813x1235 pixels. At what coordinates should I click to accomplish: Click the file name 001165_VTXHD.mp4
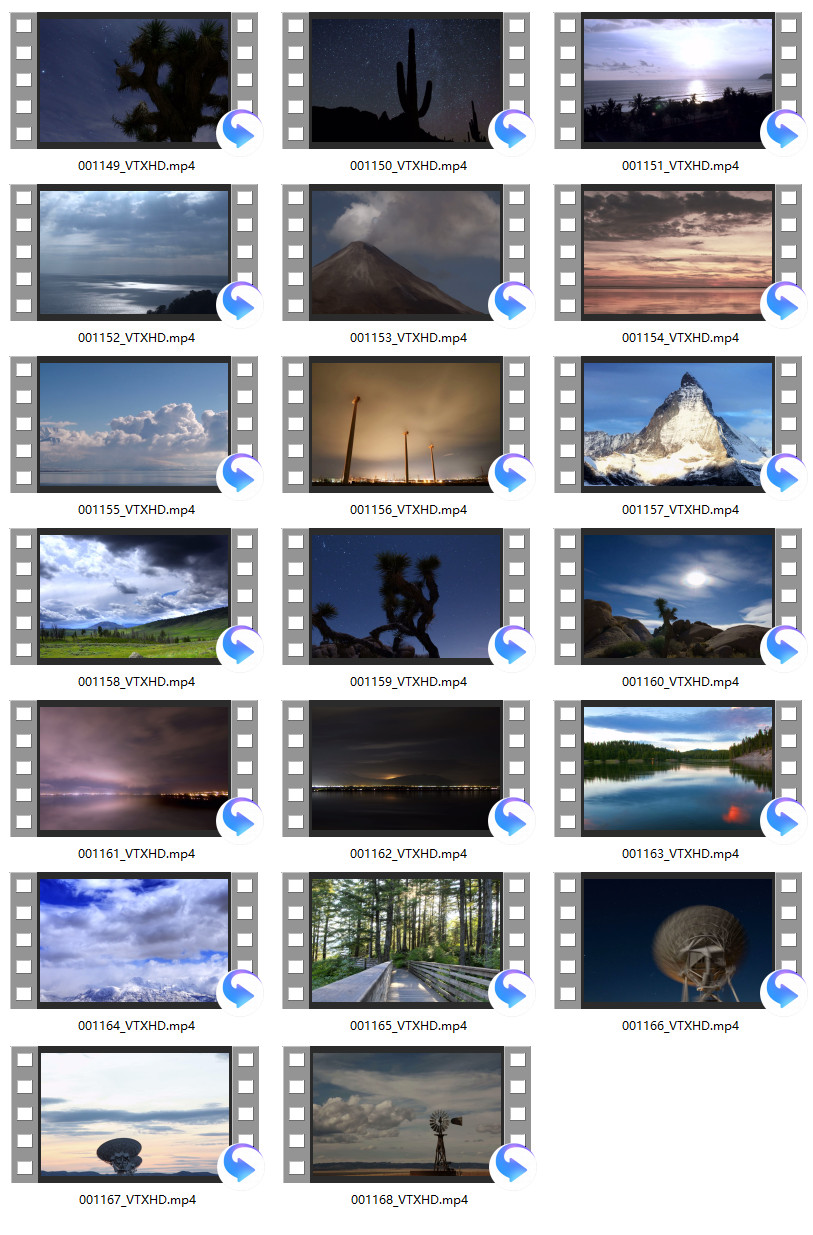(x=408, y=1026)
